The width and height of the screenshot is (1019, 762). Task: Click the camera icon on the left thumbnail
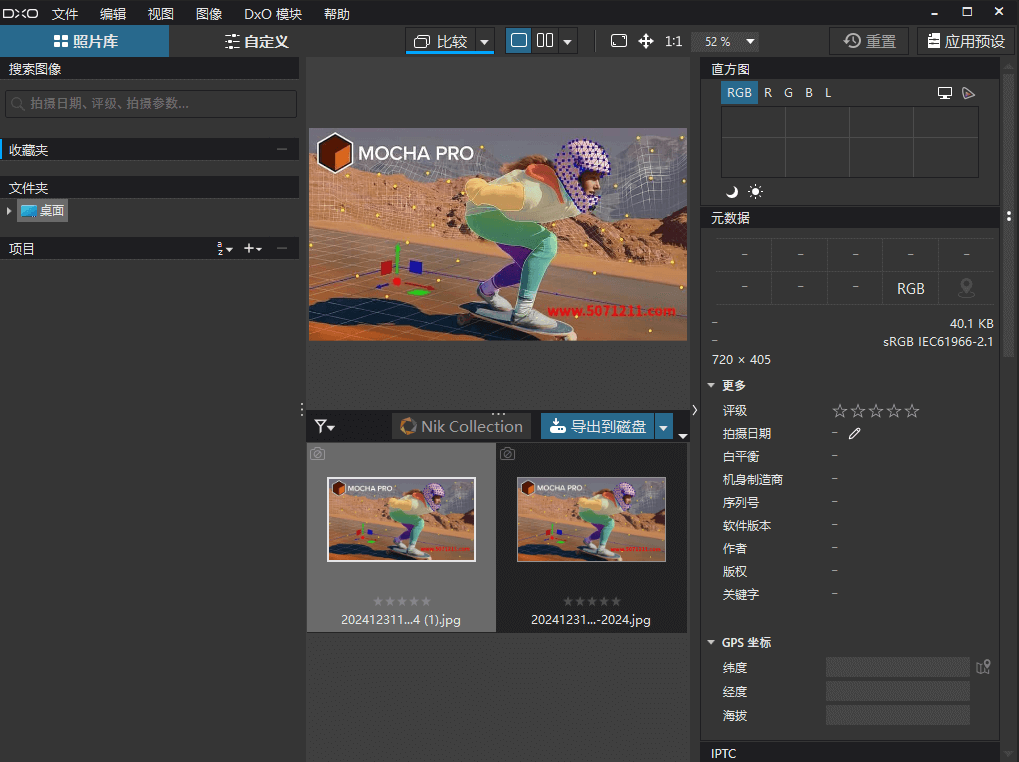coord(316,454)
